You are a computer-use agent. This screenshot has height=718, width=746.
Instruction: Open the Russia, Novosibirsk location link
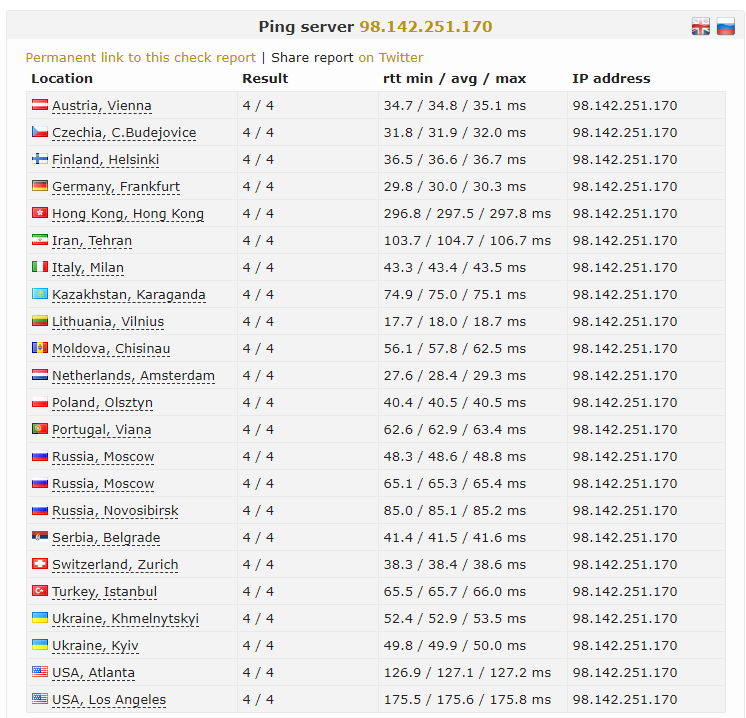(115, 510)
